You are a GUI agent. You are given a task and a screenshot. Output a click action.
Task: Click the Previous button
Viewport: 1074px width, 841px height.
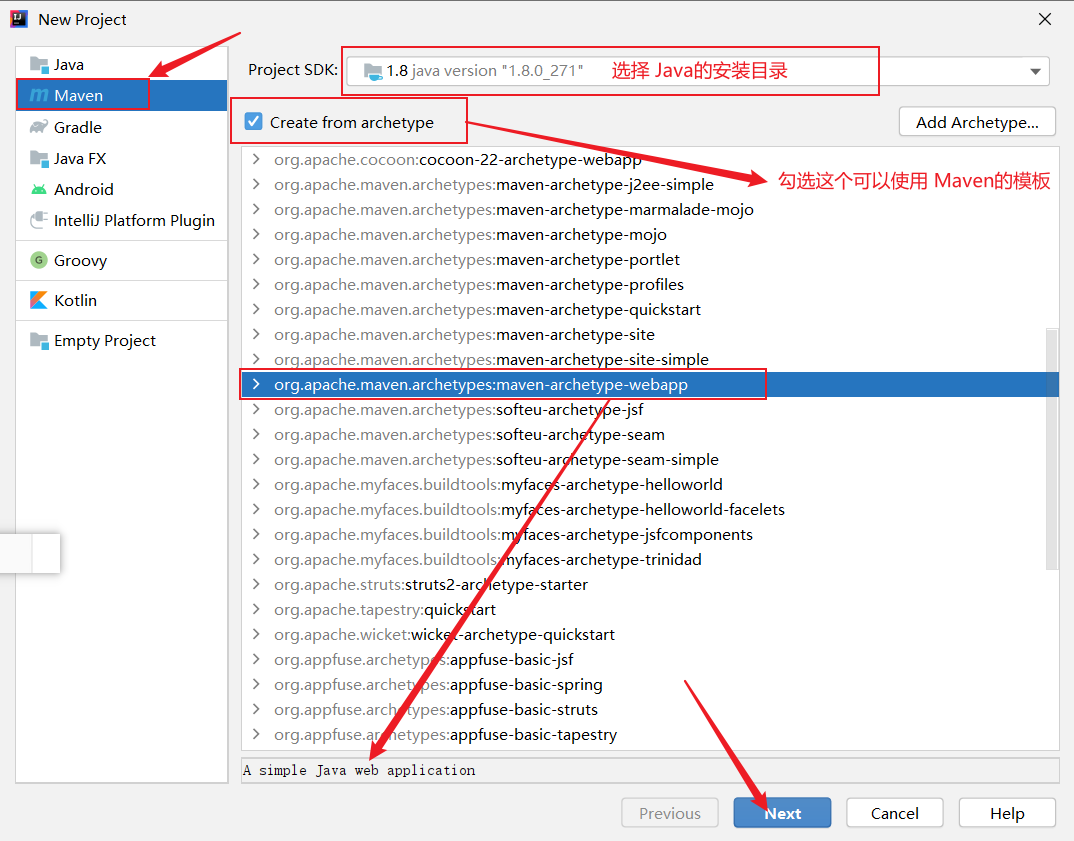[670, 813]
